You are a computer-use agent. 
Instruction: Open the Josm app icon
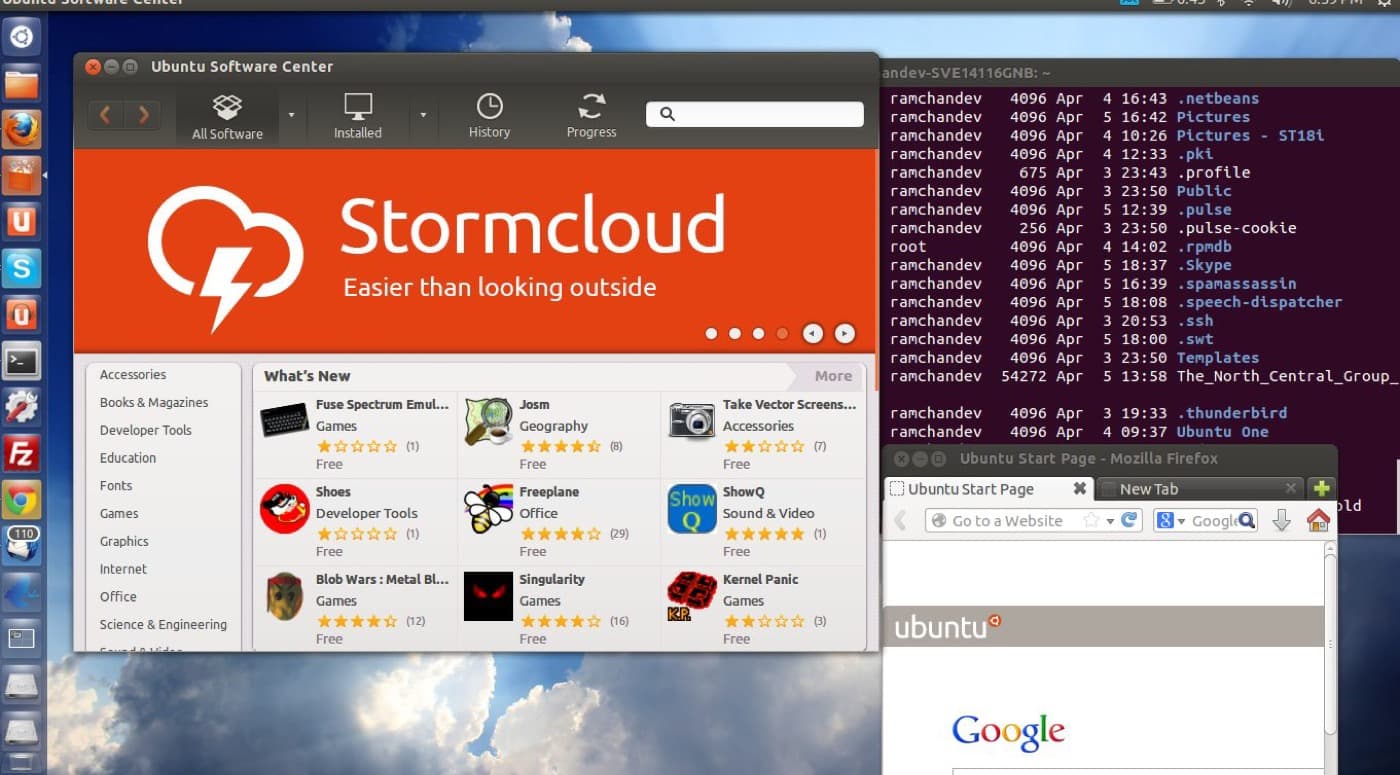point(489,421)
